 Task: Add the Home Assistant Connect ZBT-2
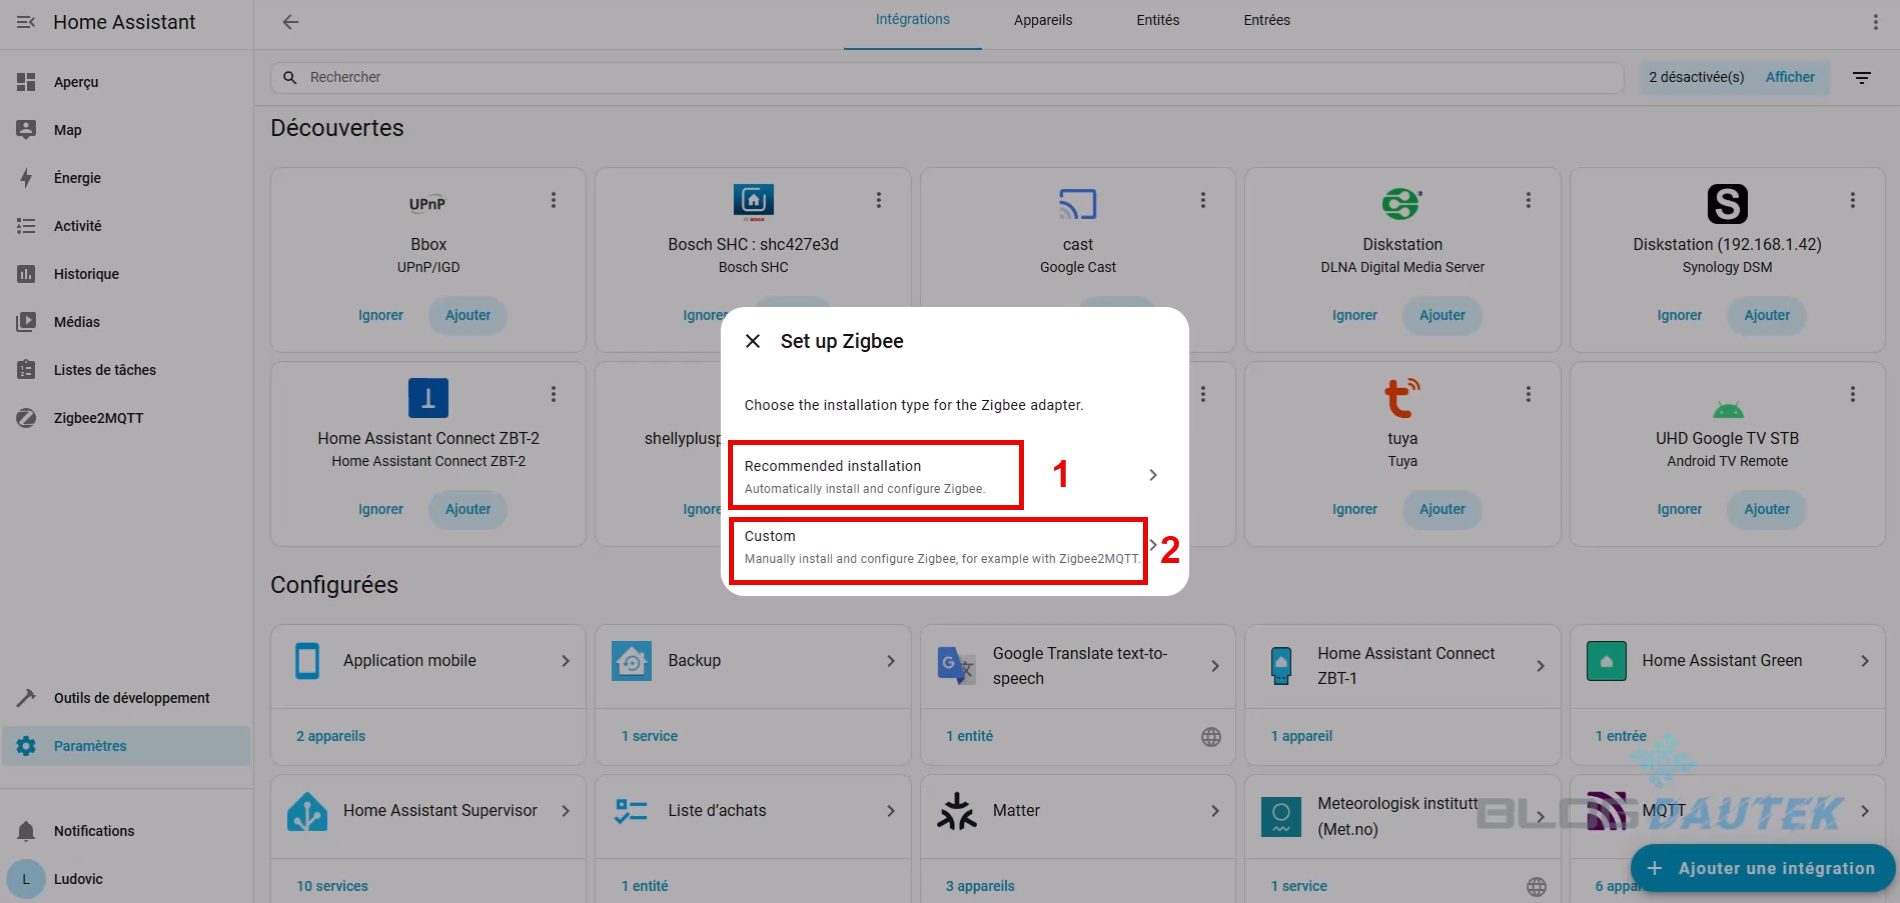467,509
